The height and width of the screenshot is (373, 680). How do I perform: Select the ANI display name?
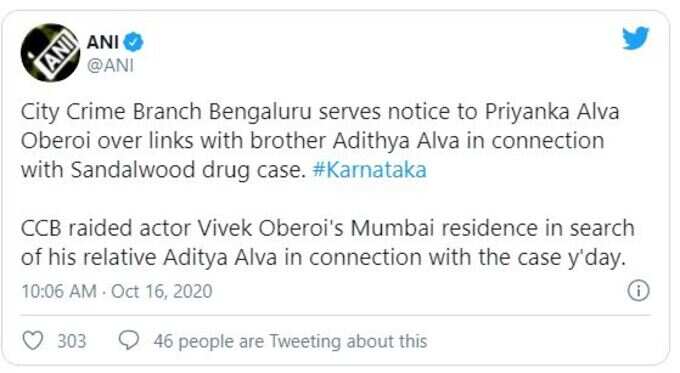click(x=103, y=42)
